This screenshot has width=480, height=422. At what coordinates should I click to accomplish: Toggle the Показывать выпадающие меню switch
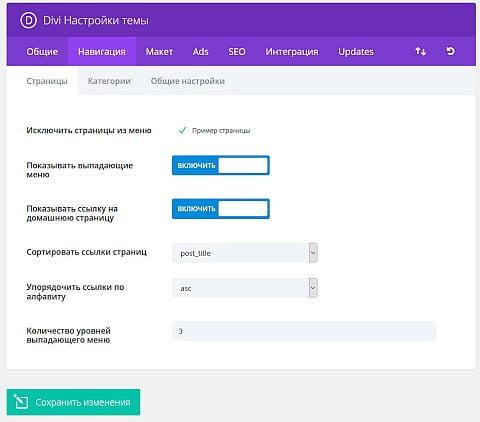coord(221,165)
